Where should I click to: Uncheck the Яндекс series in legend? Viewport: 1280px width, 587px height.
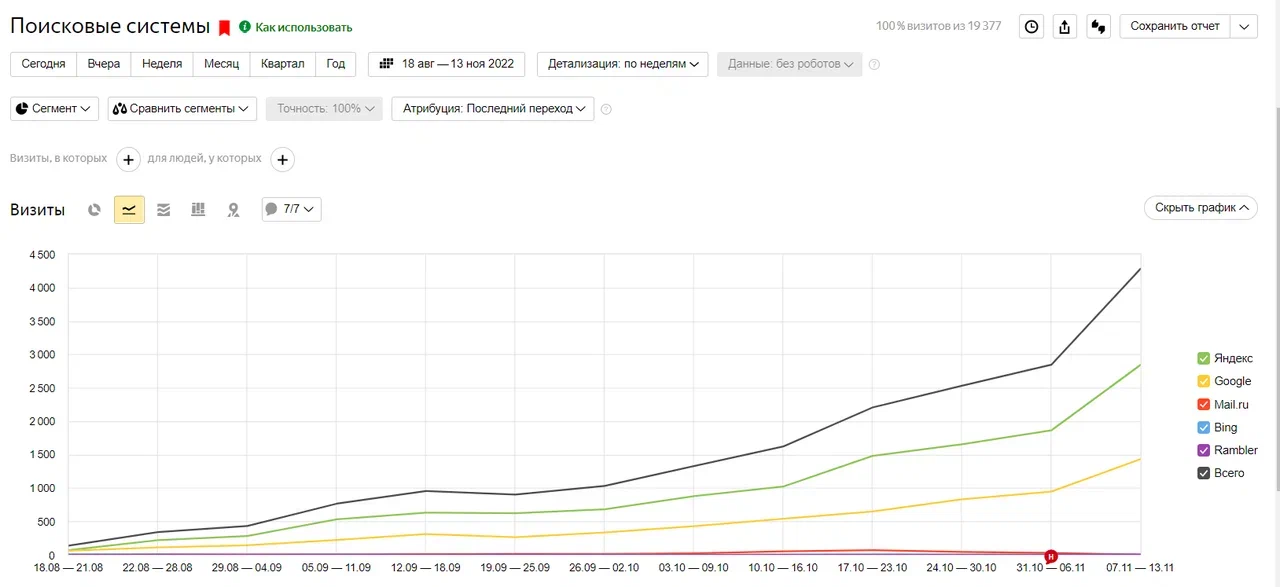point(1204,358)
